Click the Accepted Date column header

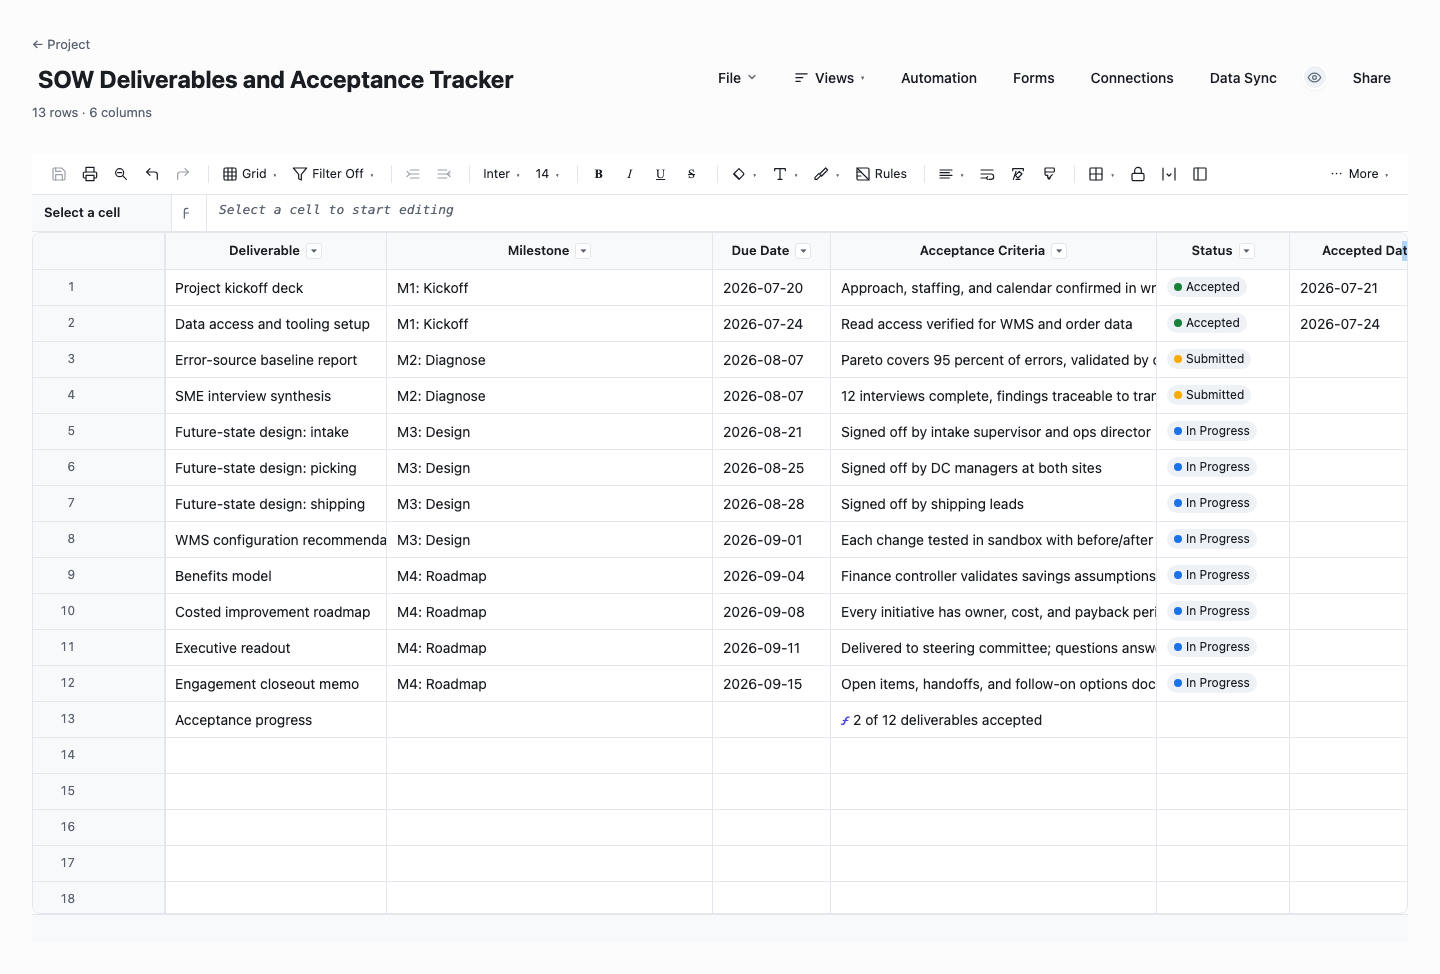click(x=1348, y=251)
